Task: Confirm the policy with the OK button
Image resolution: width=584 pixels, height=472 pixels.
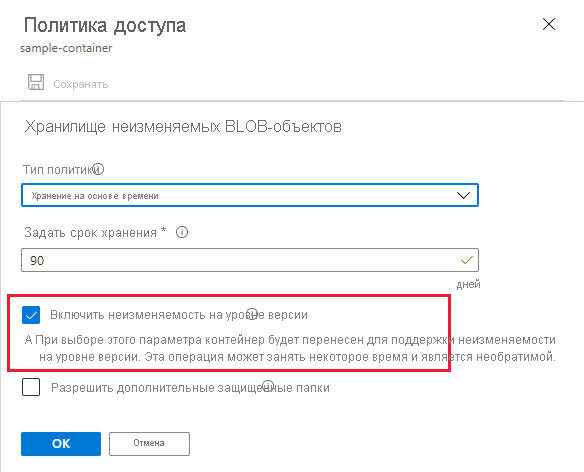Action: 61,444
